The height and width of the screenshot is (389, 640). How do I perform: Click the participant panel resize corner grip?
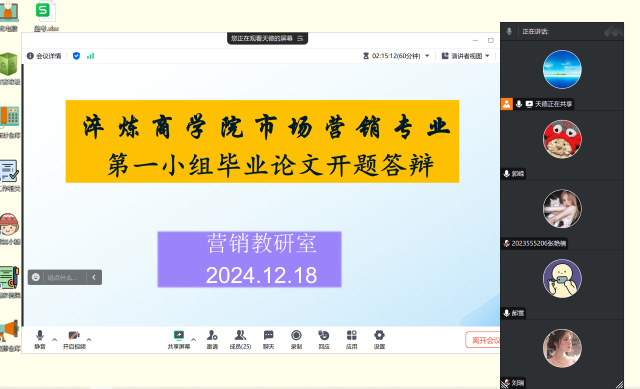point(619,385)
